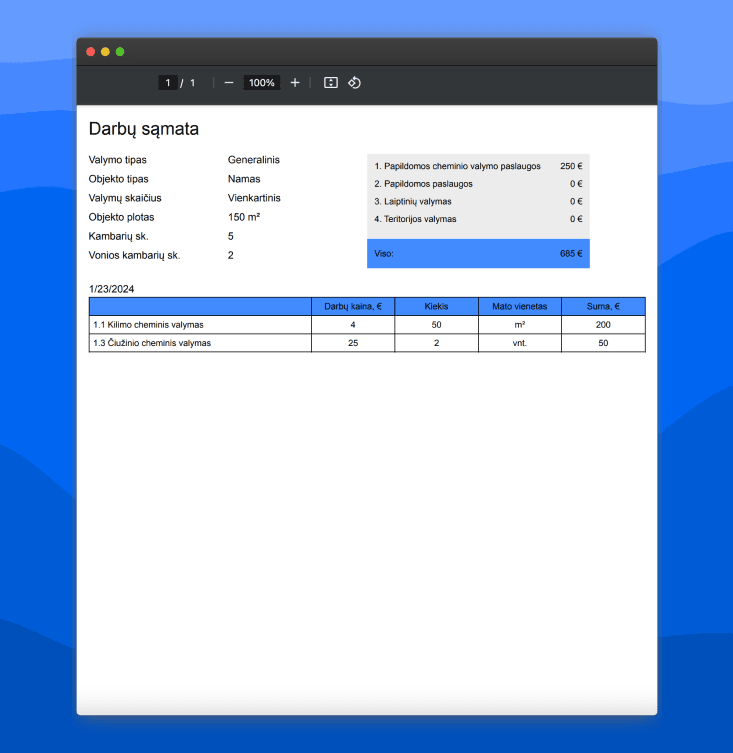This screenshot has height=753, width=733.
Task: Toggle the fit to page icon
Action: tap(331, 83)
